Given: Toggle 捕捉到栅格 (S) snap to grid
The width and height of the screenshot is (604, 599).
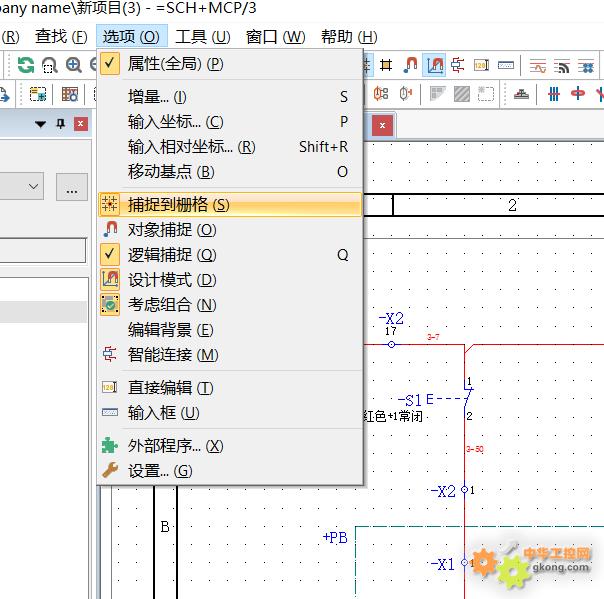Looking at the screenshot, I should pyautogui.click(x=230, y=205).
